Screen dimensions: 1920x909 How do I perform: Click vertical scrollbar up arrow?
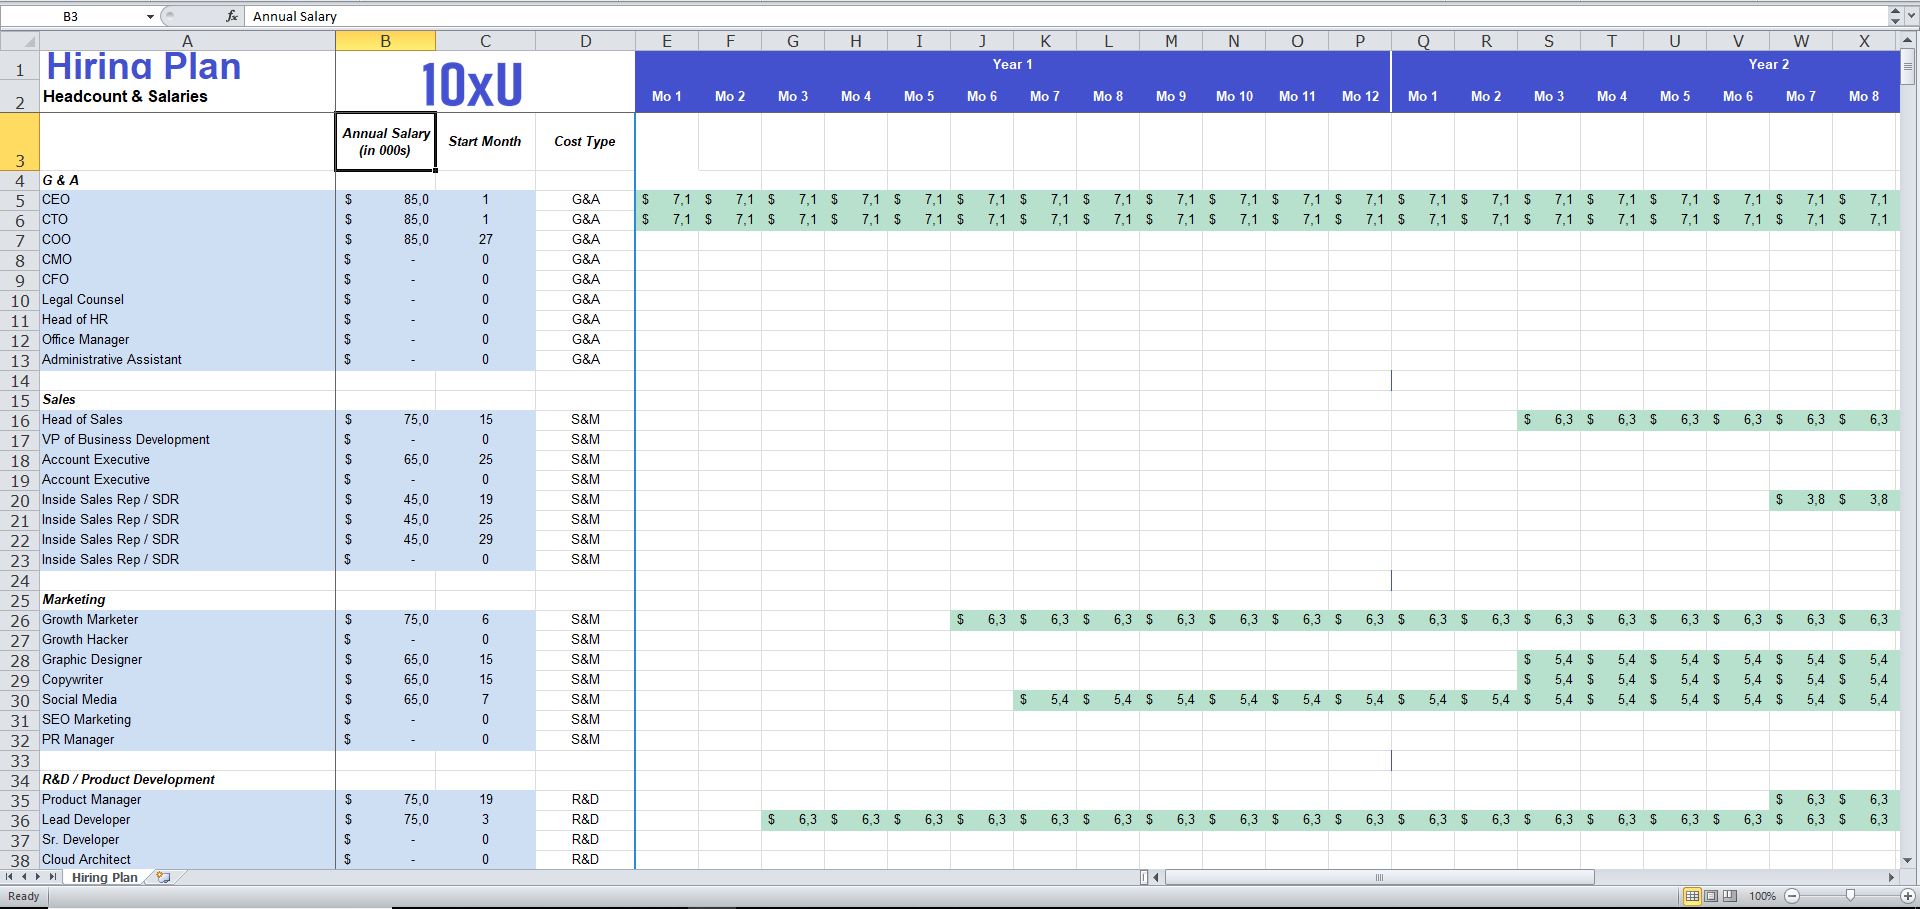1909,40
